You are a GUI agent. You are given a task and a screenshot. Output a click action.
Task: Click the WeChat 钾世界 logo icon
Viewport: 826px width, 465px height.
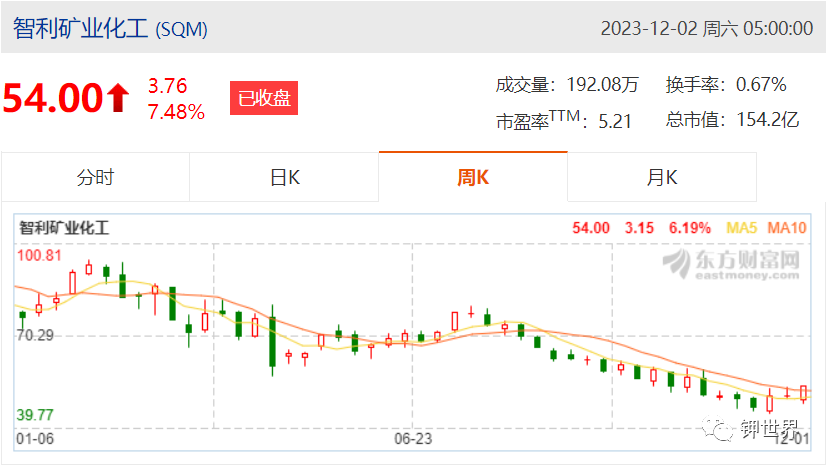717,428
